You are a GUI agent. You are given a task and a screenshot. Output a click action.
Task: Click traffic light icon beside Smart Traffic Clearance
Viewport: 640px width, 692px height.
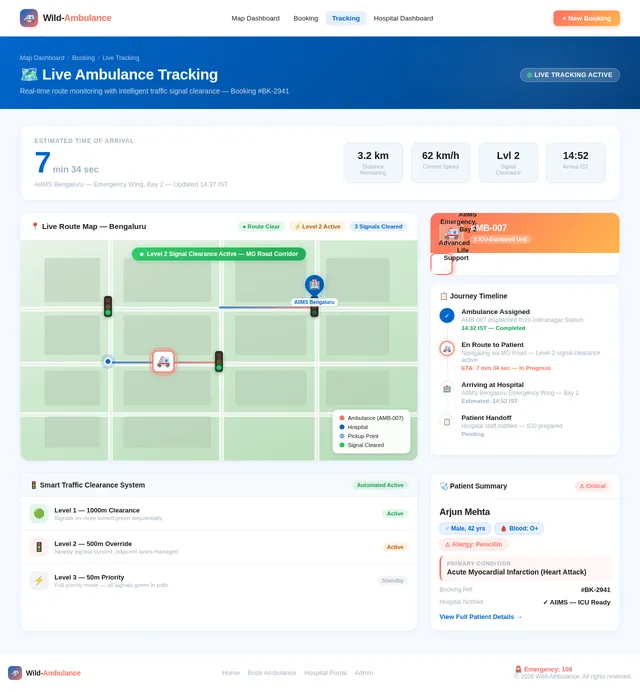click(34, 485)
